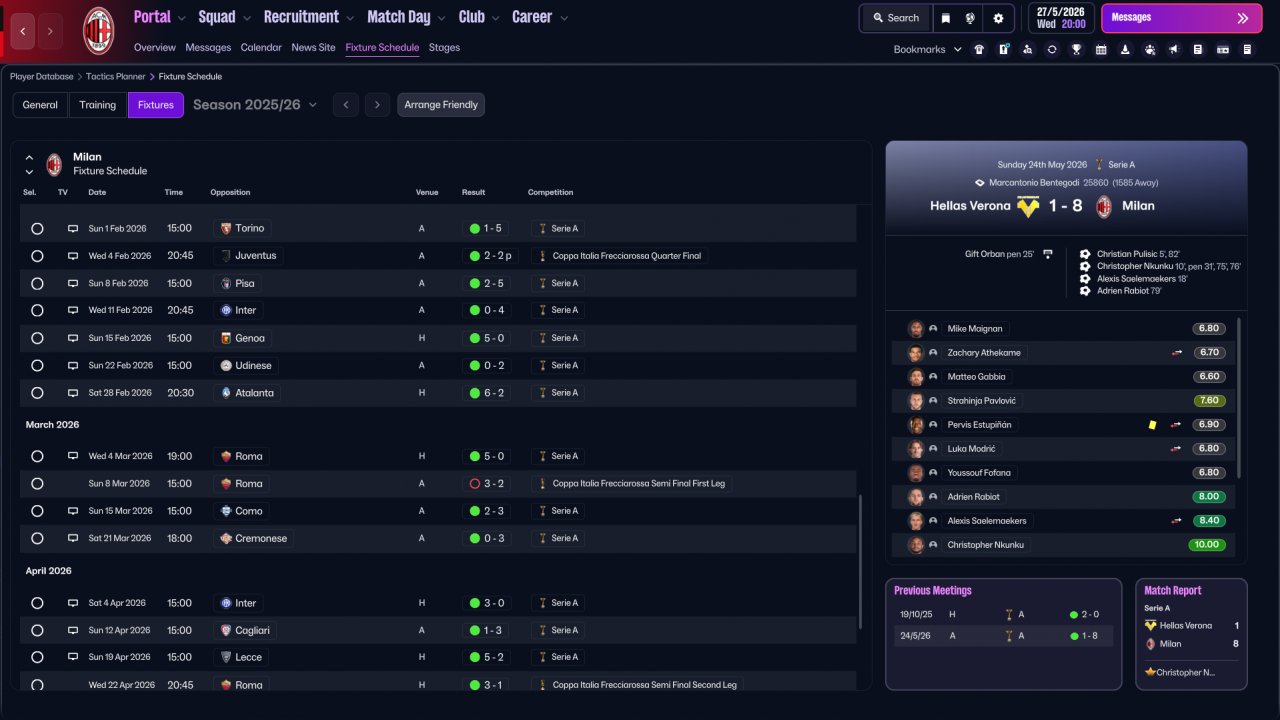Select the Udinese fixture radio button
1280x720 pixels.
[37, 366]
